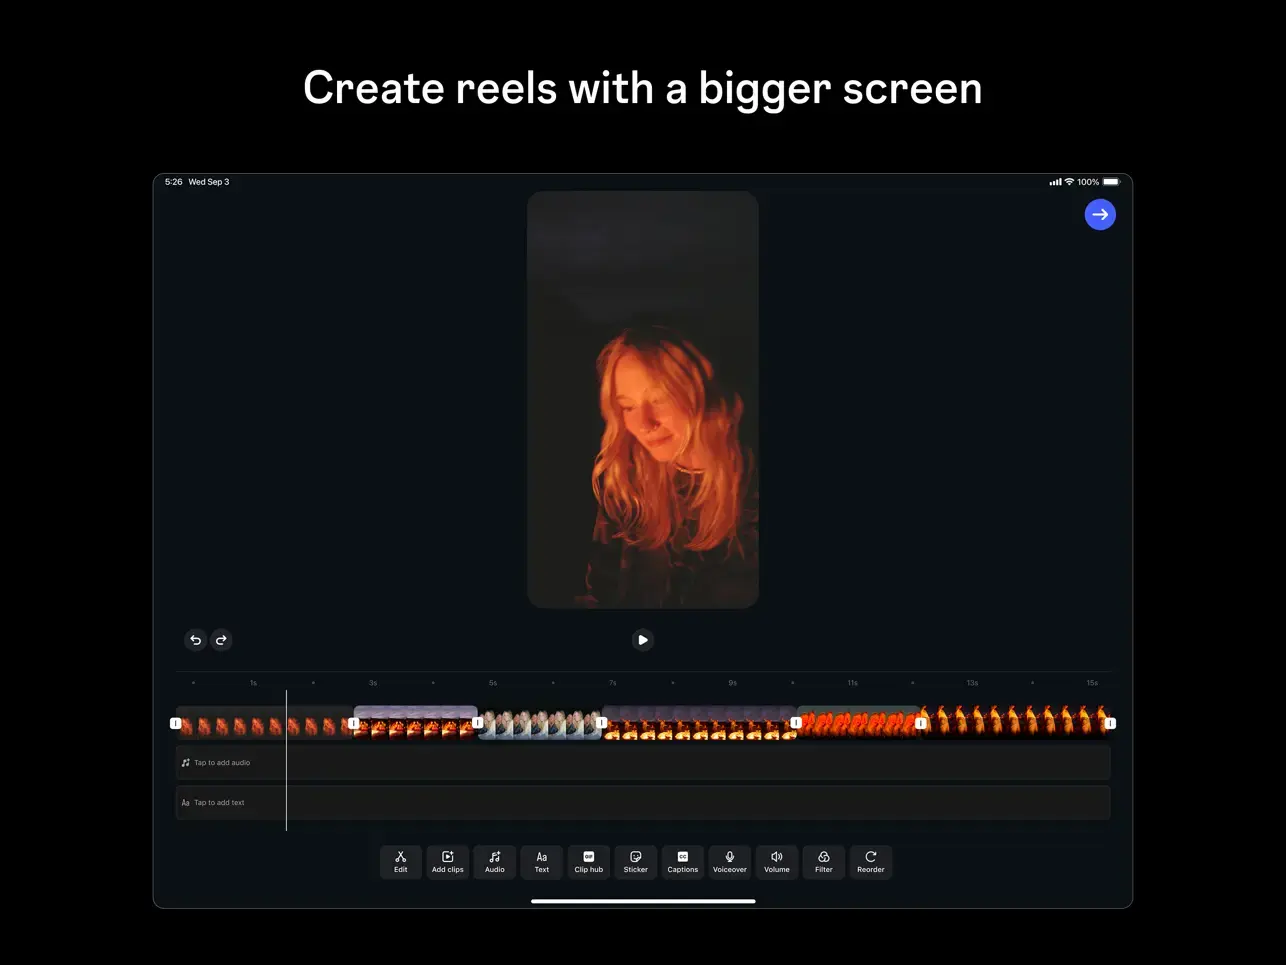Start a Voiceover recording

(x=729, y=861)
